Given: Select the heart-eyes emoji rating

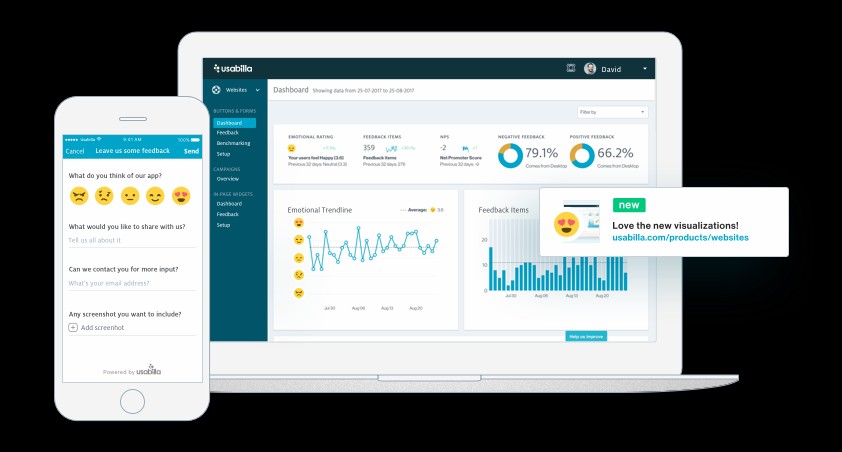Looking at the screenshot, I should pyautogui.click(x=181, y=196).
